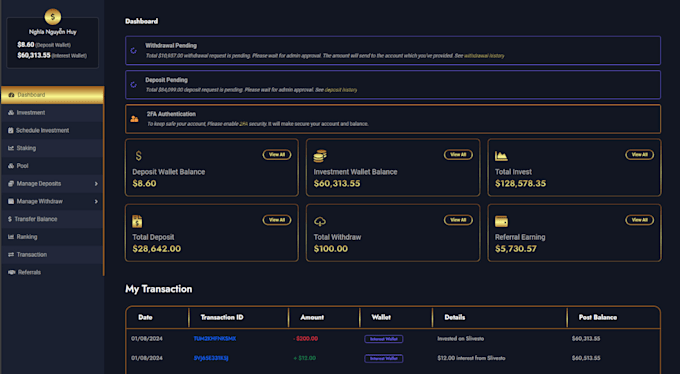The height and width of the screenshot is (374, 680).
Task: Open the Transaction menu item
Action: tap(52, 255)
